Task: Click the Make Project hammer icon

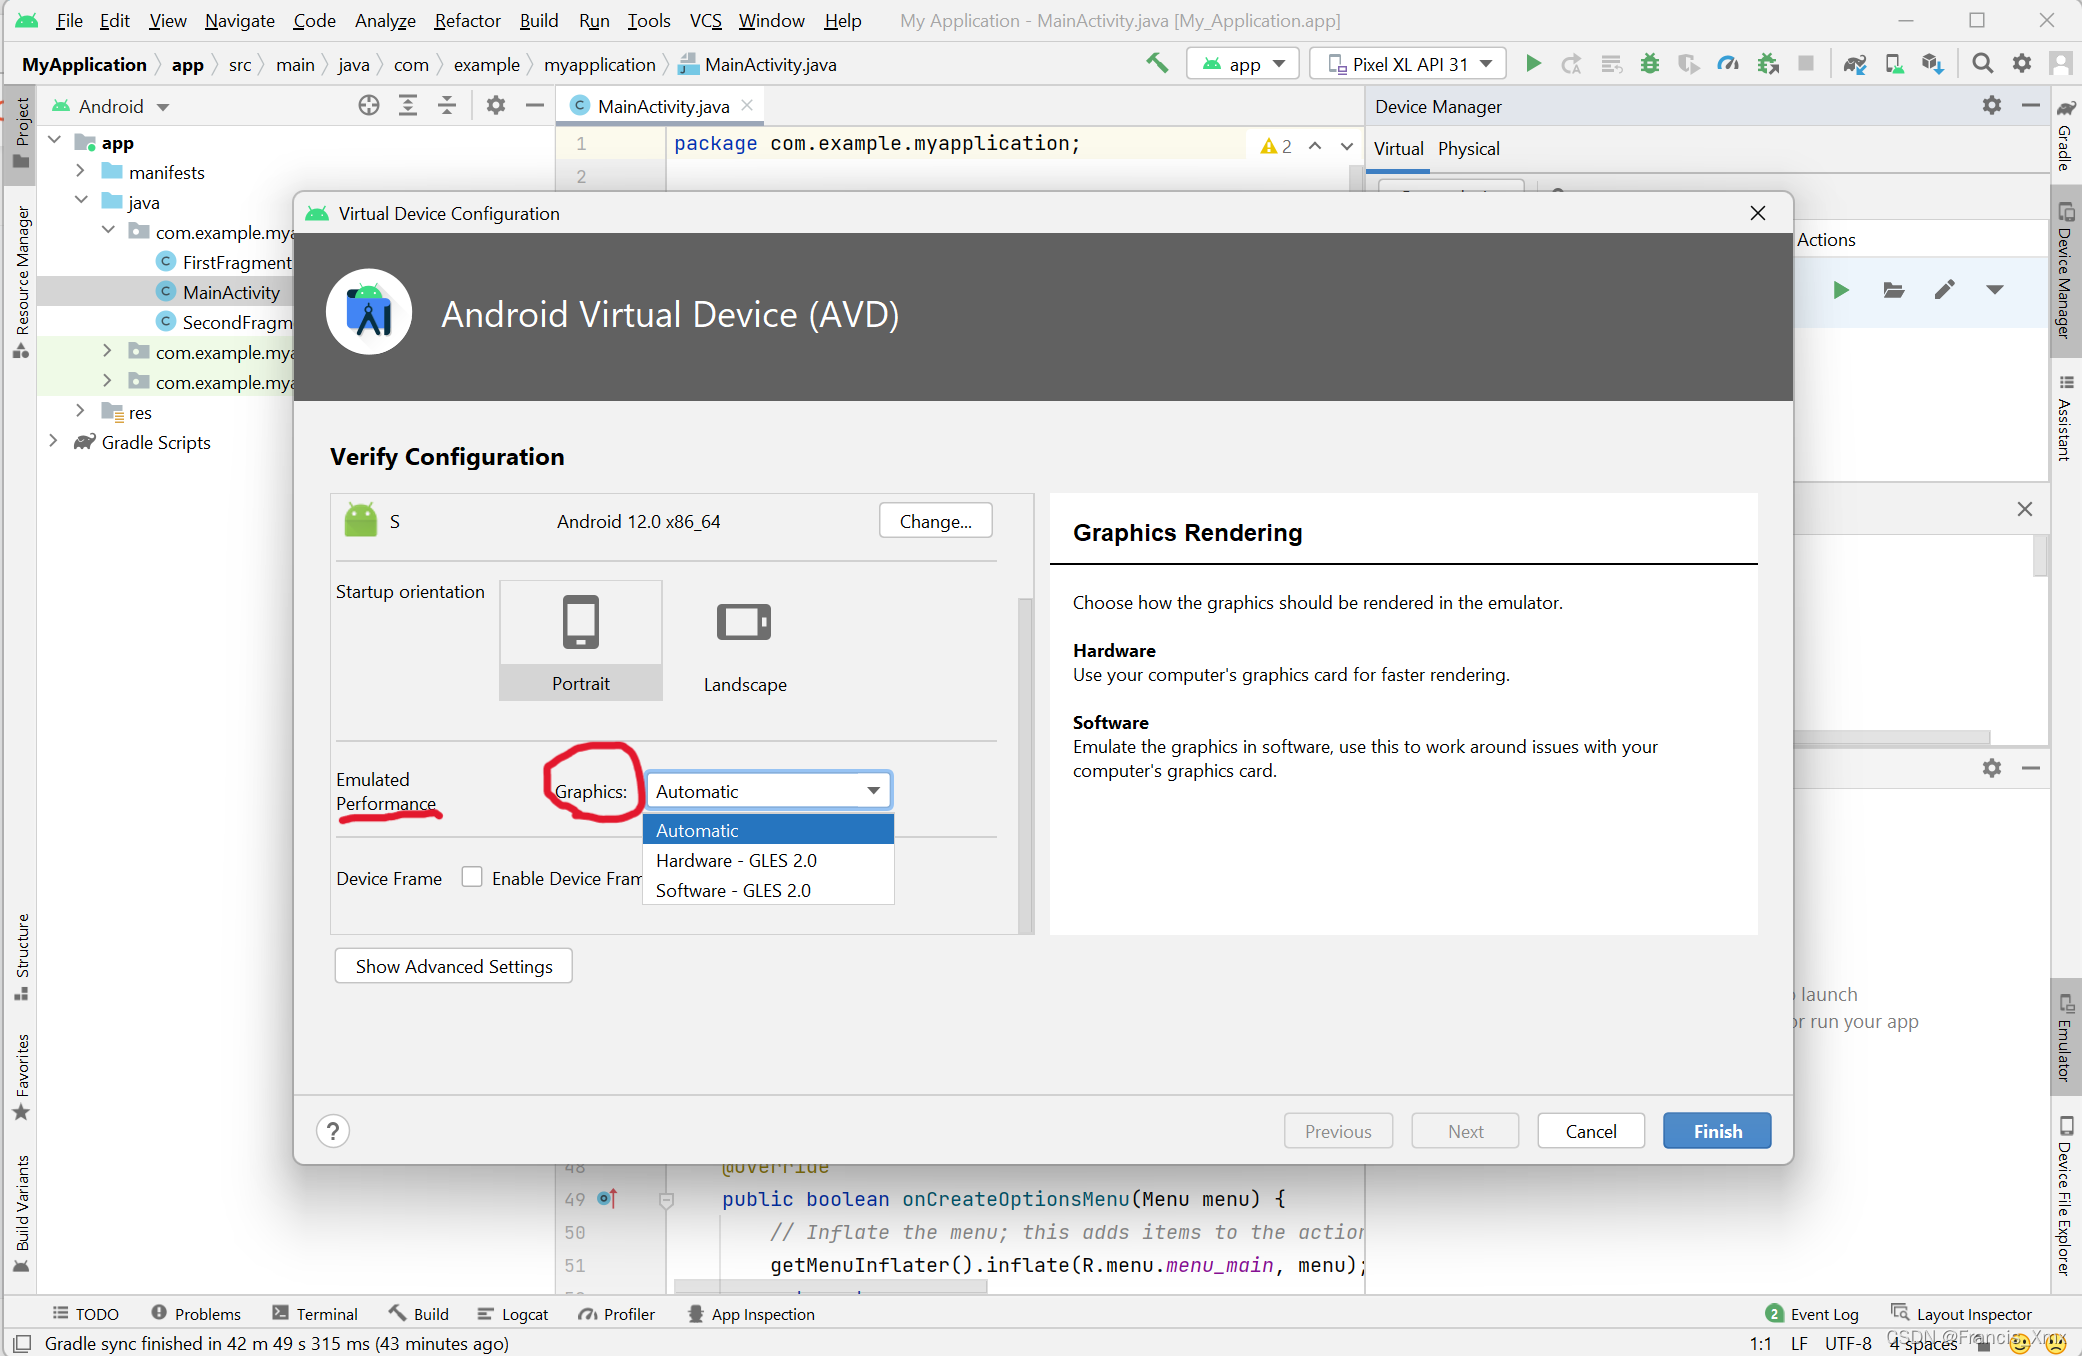Action: [x=1157, y=64]
